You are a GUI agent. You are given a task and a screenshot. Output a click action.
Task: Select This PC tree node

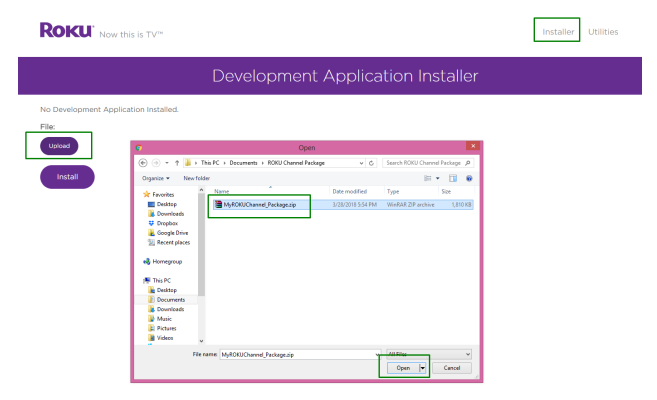point(157,280)
